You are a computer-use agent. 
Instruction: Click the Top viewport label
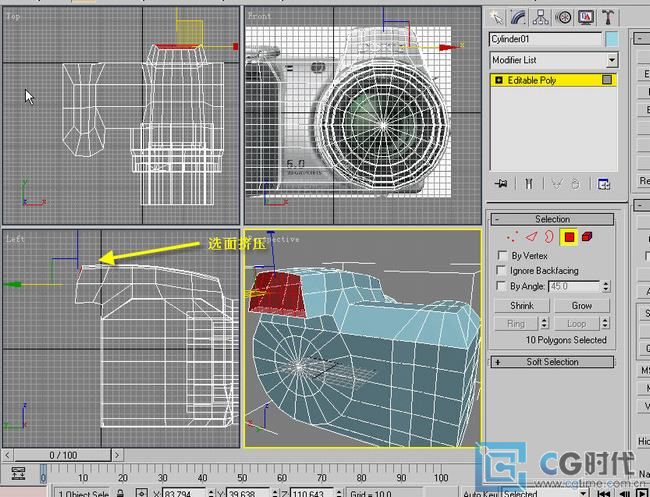pos(13,16)
